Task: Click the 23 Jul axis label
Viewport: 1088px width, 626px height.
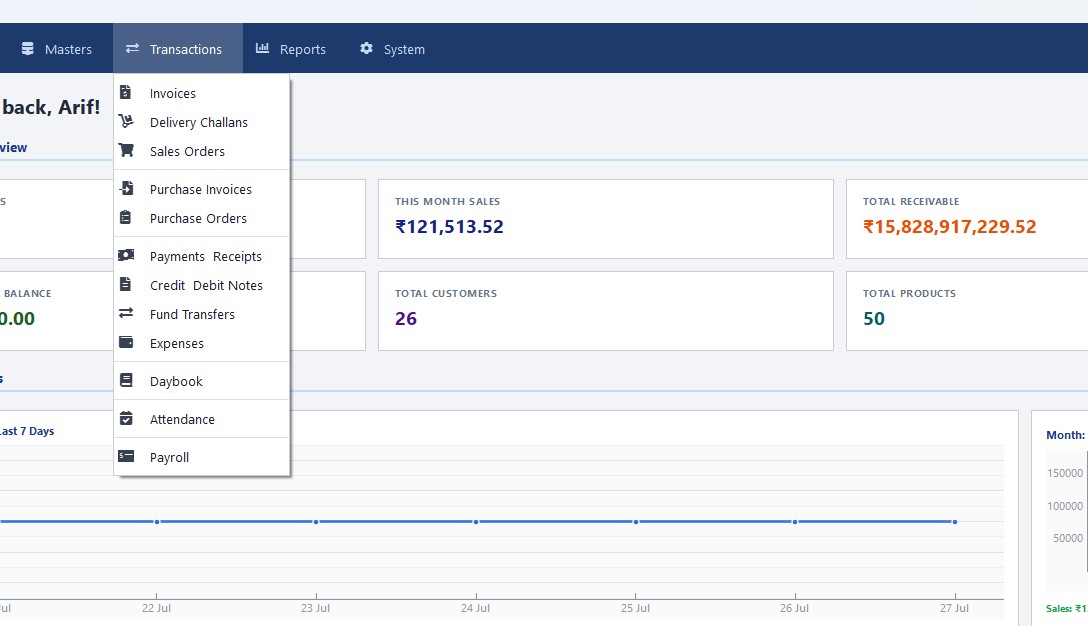Action: pyautogui.click(x=315, y=608)
